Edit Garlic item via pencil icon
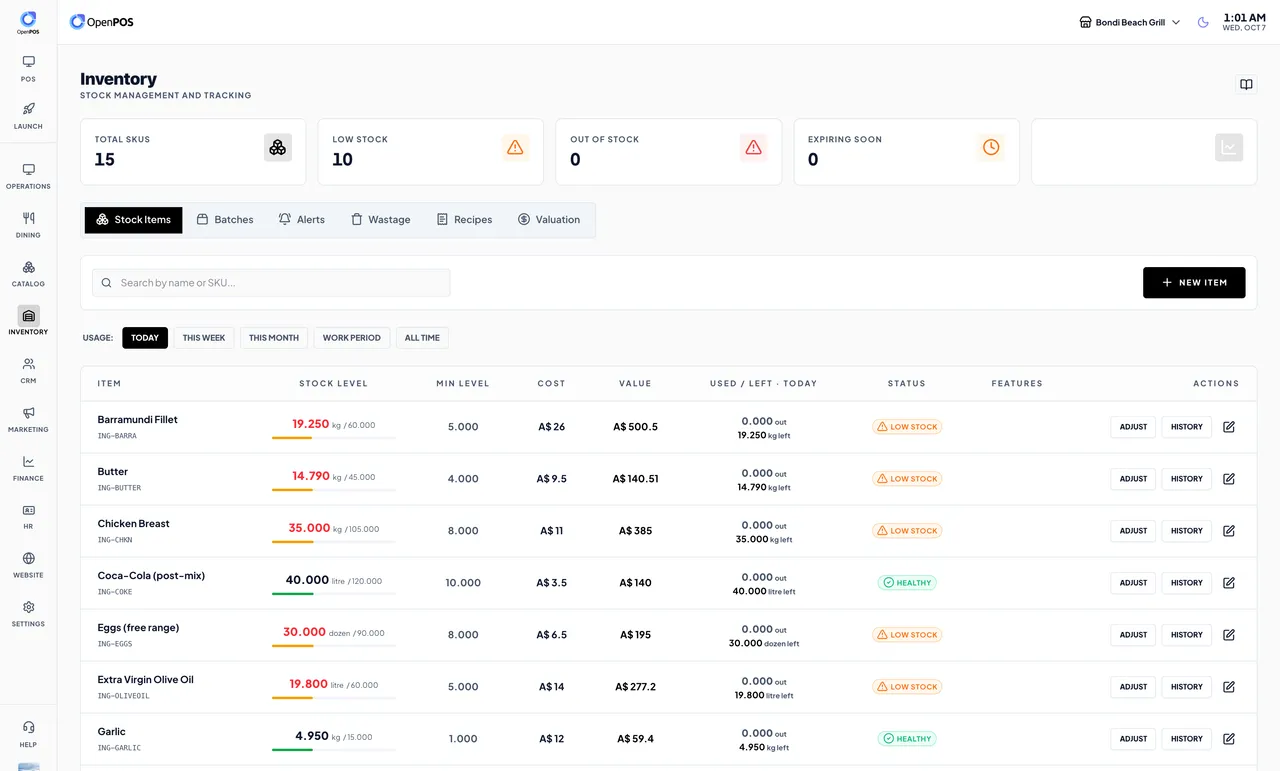1280x771 pixels. [x=1229, y=739]
